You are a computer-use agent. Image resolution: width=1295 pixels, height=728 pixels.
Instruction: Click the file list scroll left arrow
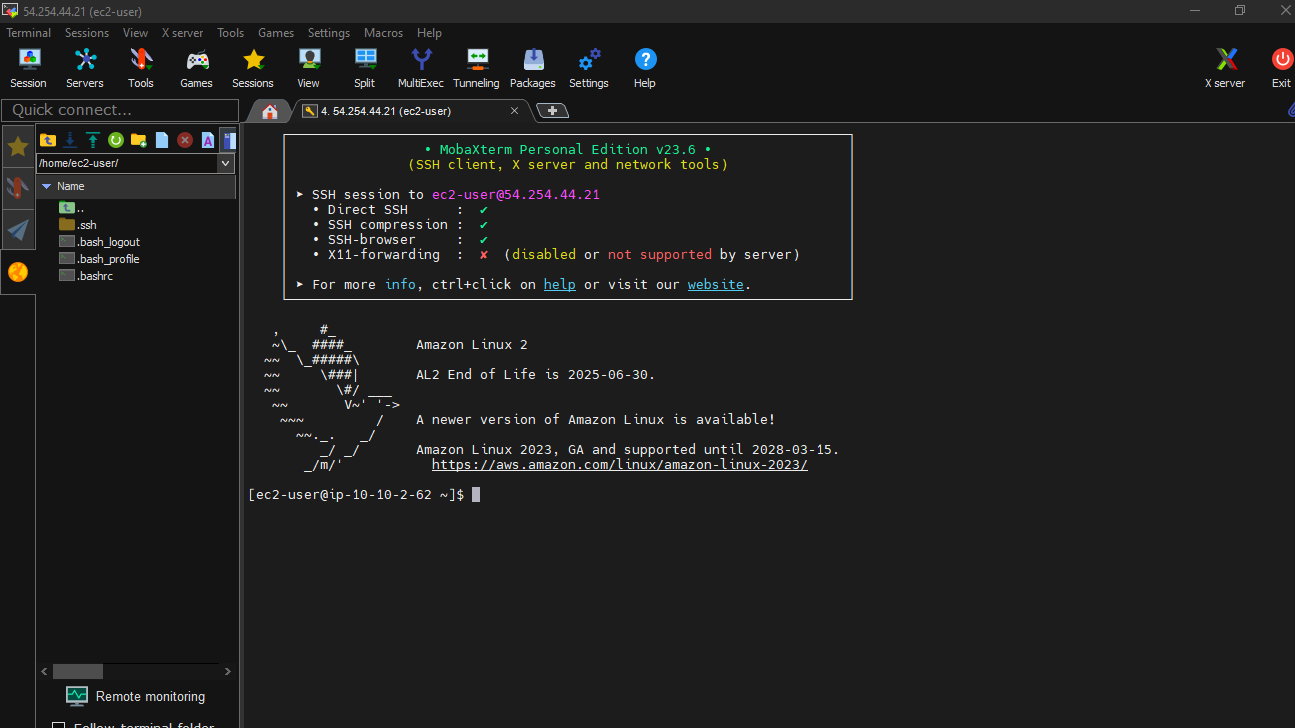44,672
